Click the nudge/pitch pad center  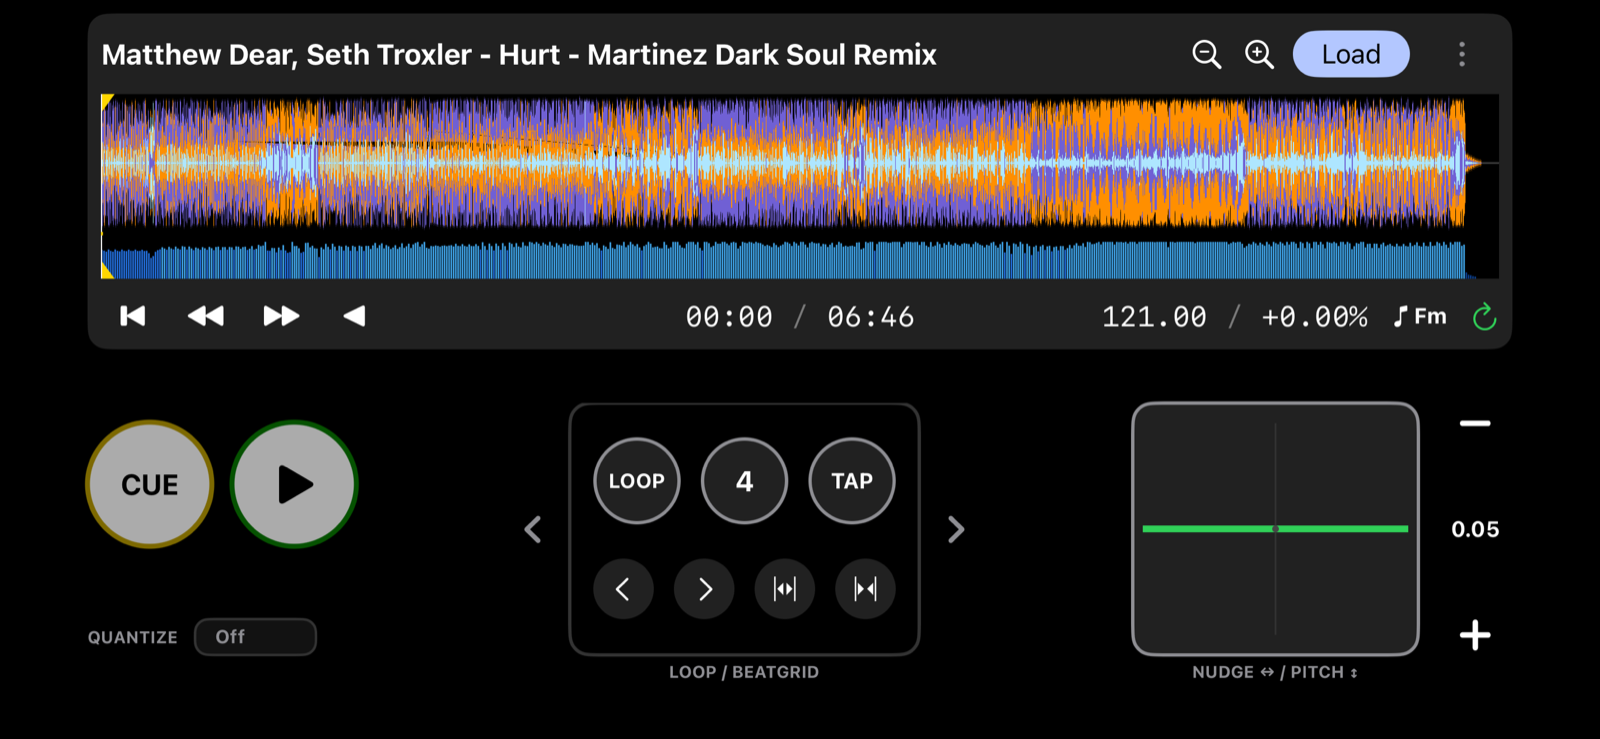click(1275, 529)
